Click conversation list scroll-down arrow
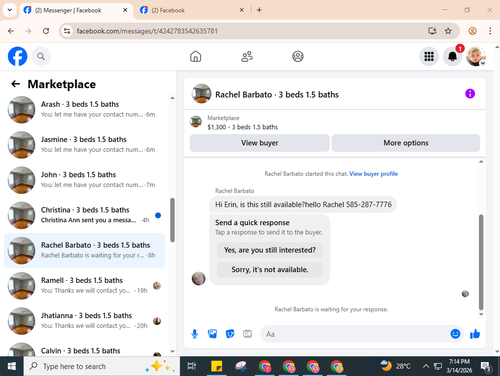The image size is (500, 376). click(172, 351)
